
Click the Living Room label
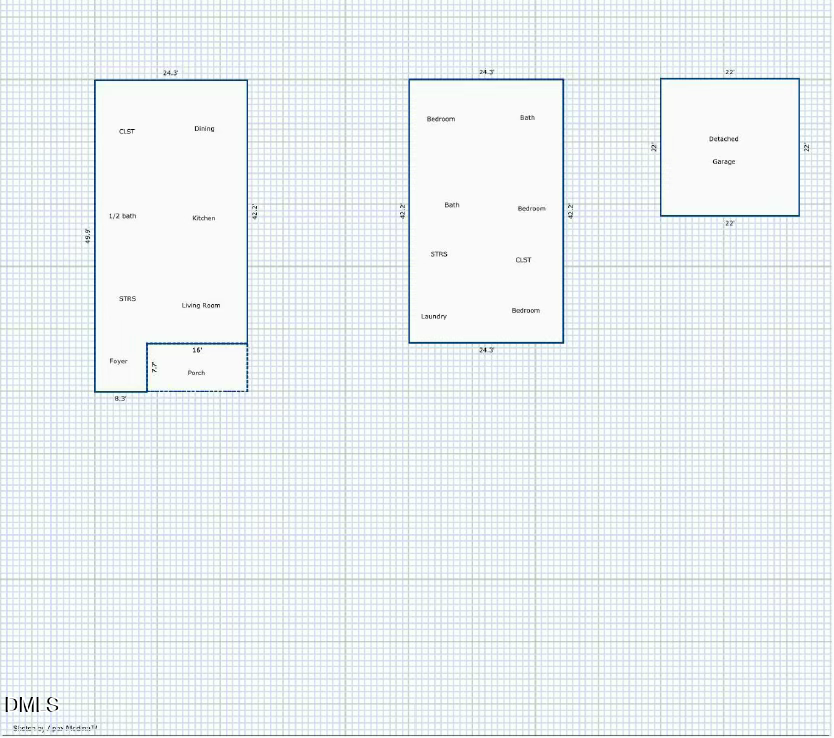[x=201, y=305]
